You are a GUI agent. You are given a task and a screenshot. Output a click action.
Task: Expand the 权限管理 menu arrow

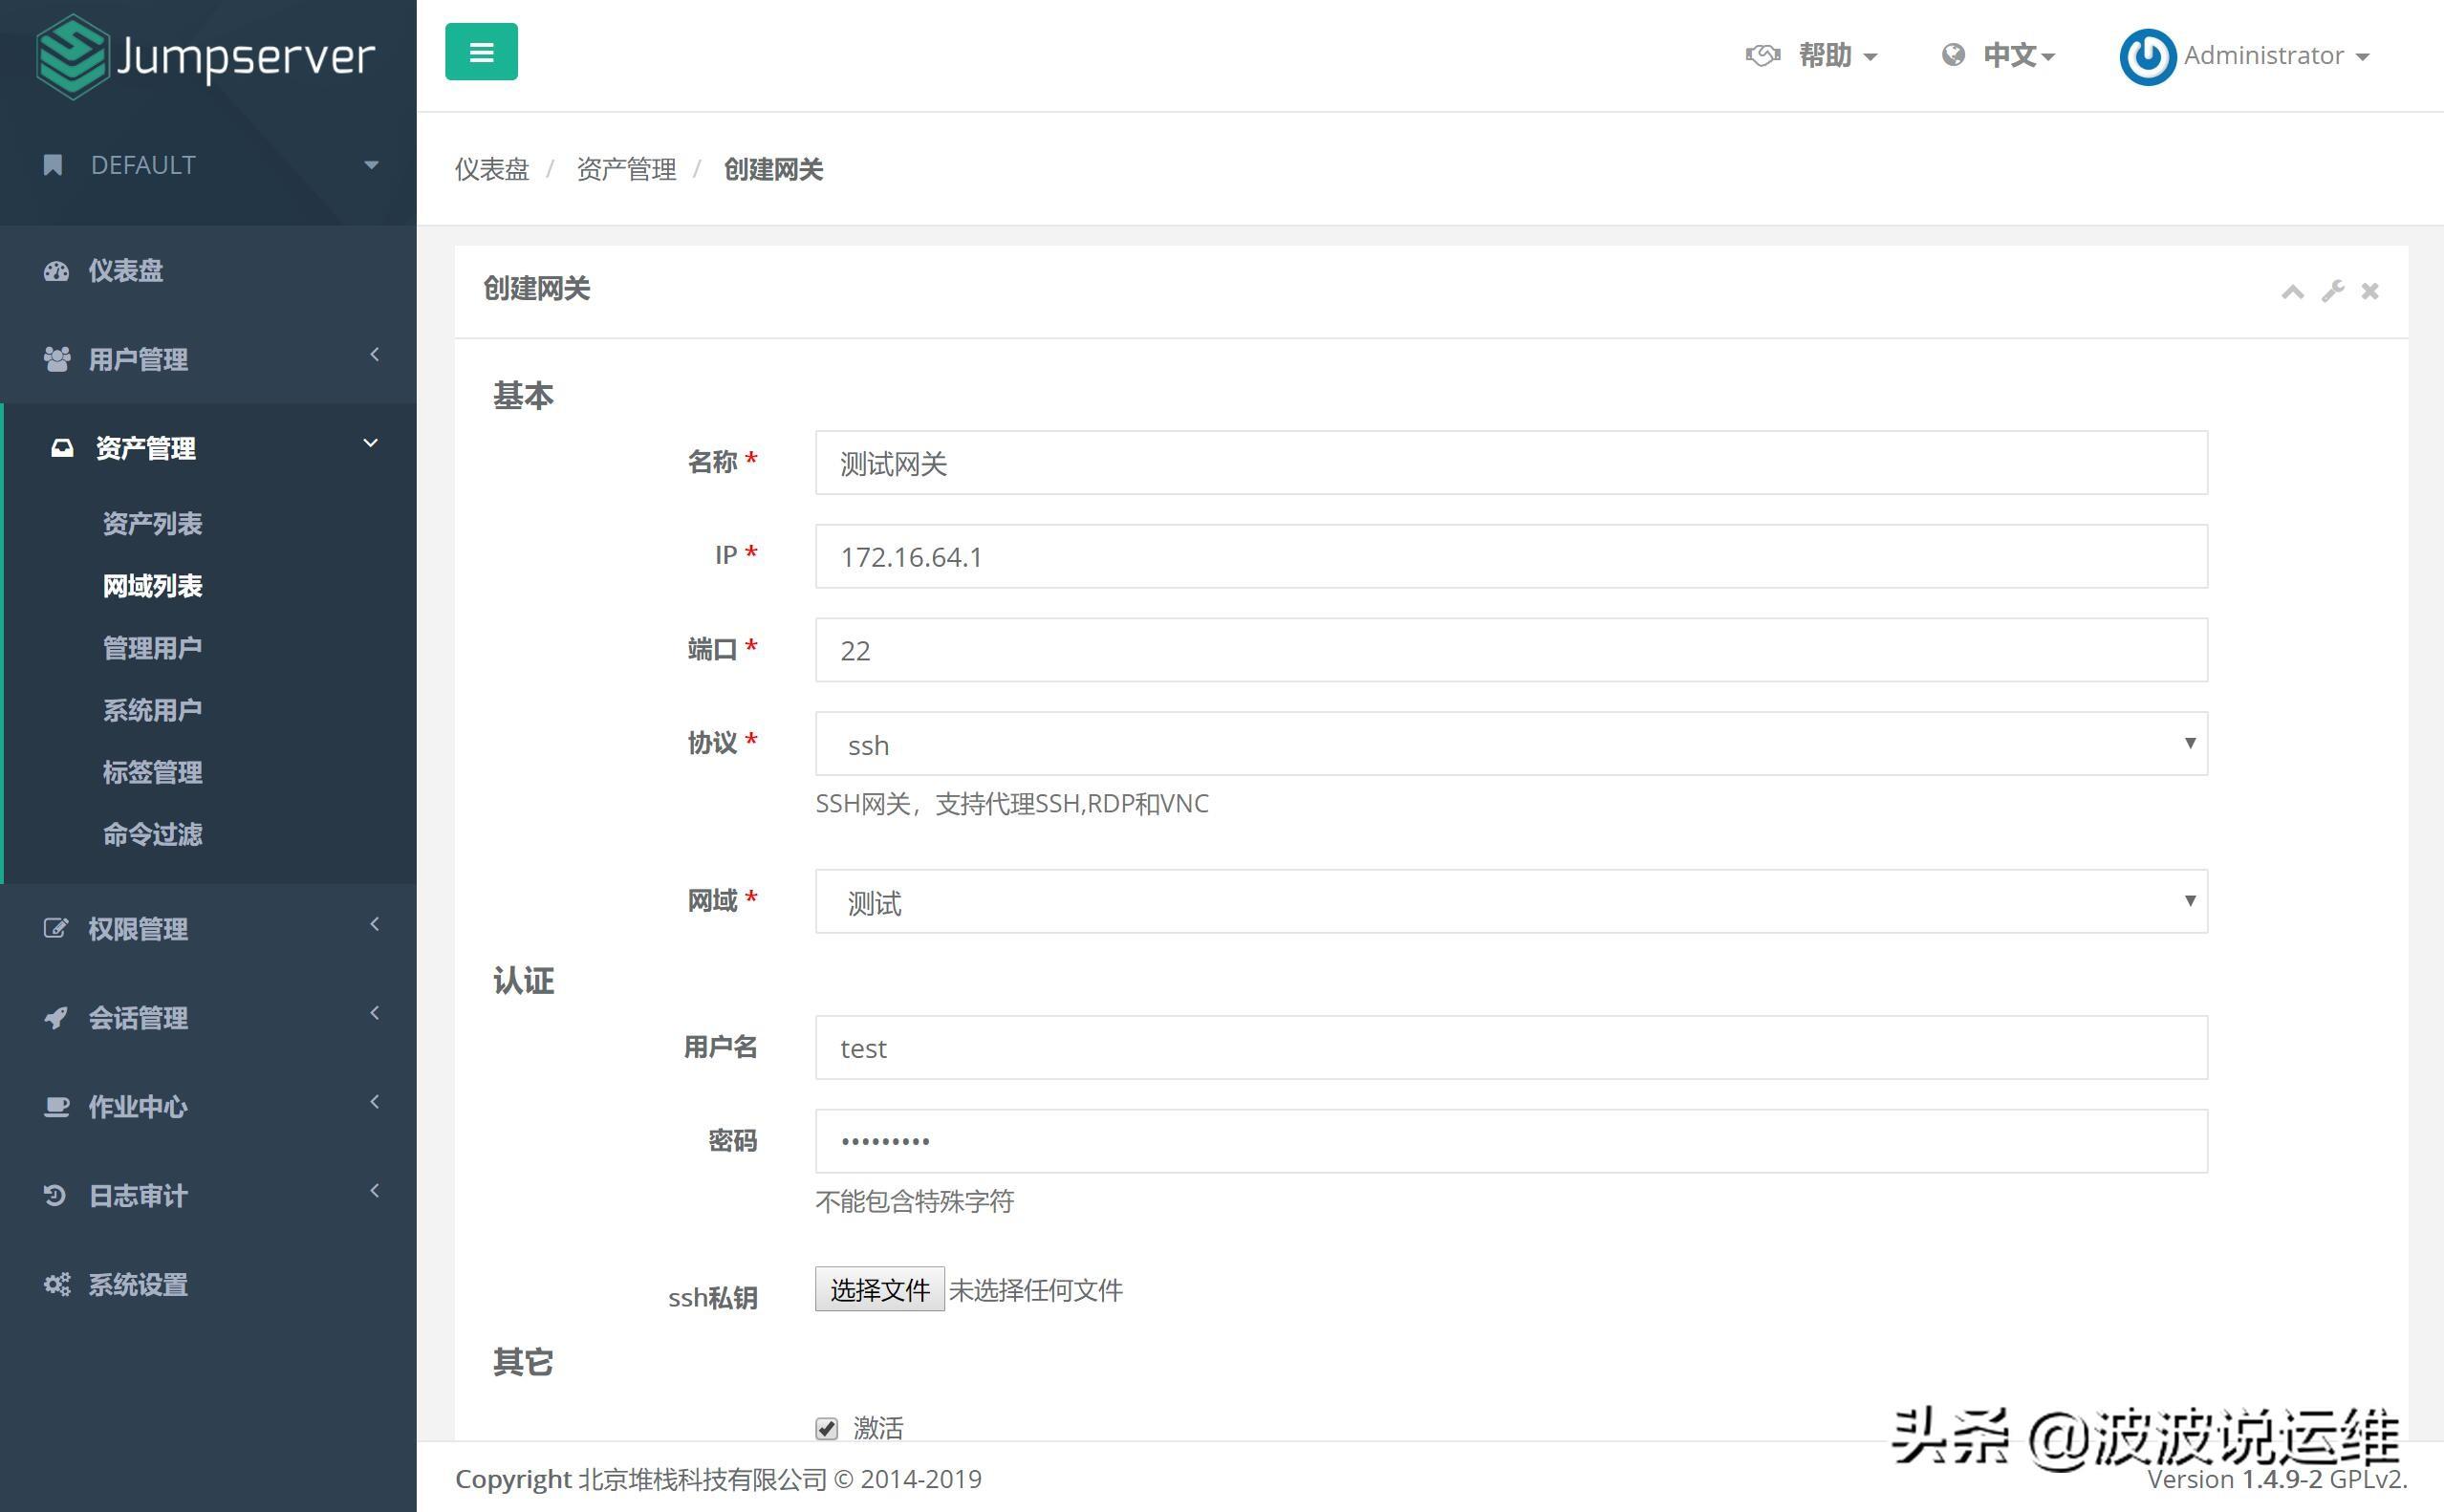pyautogui.click(x=374, y=924)
